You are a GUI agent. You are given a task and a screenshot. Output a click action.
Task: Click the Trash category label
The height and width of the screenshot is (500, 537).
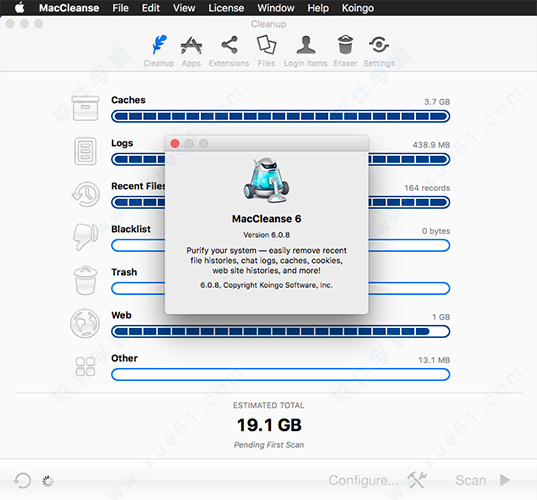[124, 272]
